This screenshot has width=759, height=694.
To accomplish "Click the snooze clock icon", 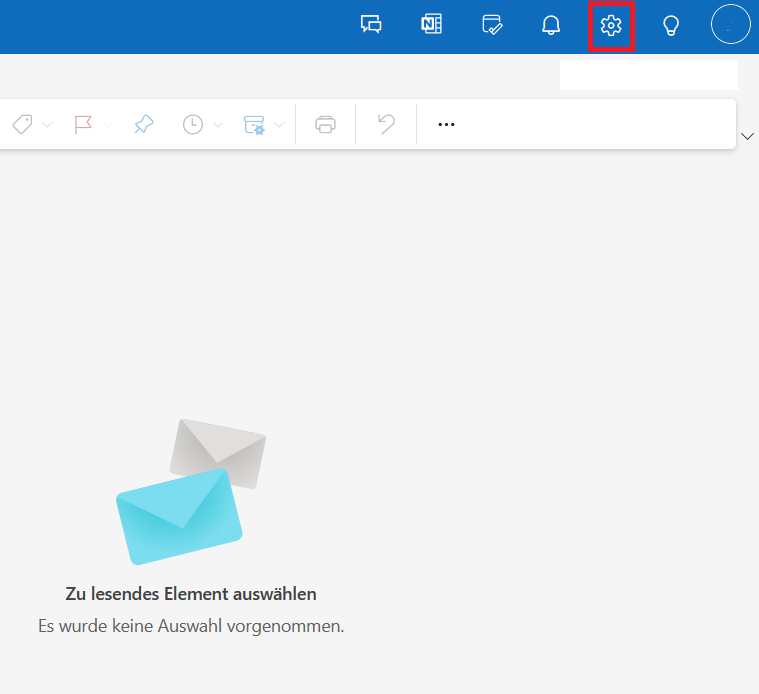I will [x=192, y=124].
